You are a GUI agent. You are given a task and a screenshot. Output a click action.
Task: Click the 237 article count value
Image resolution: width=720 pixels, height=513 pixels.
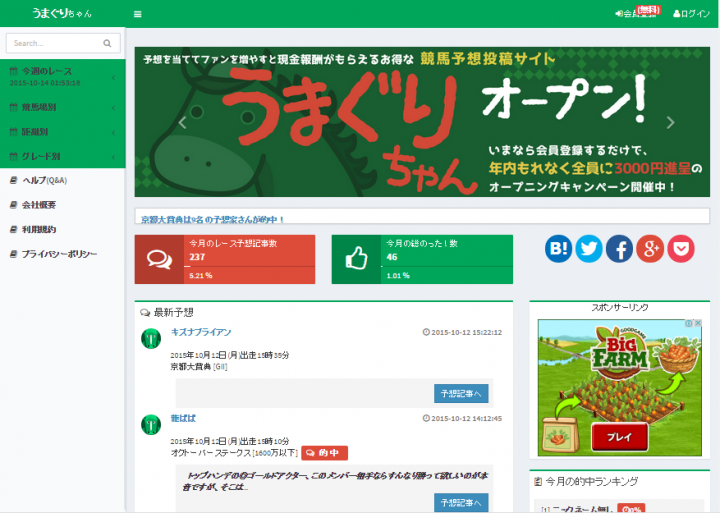197,257
